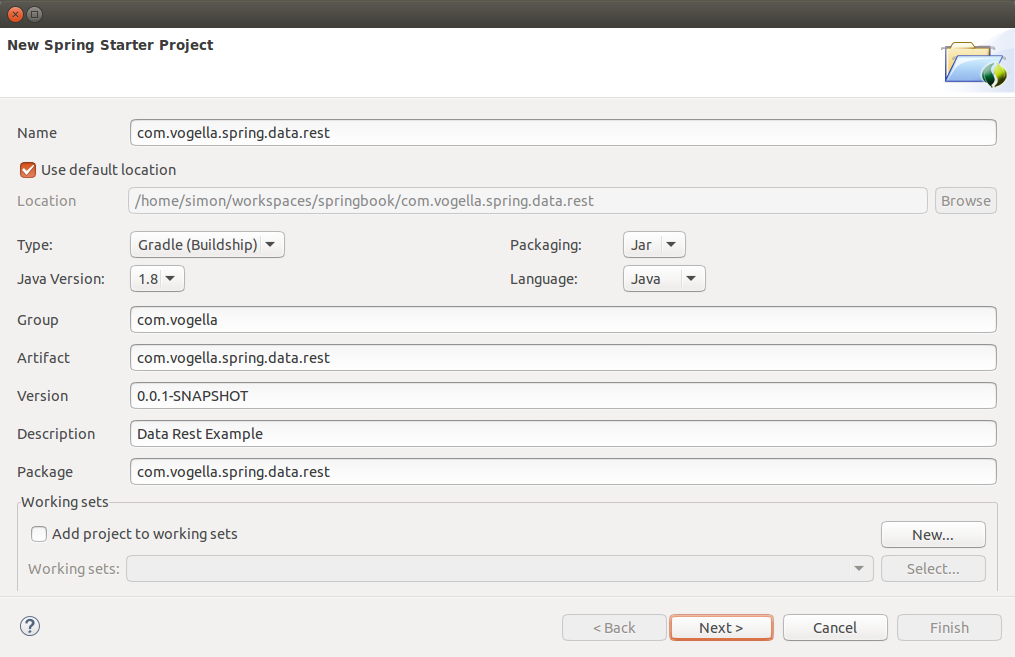1015x657 pixels.
Task: Select the Artifact input field
Action: tap(562, 358)
